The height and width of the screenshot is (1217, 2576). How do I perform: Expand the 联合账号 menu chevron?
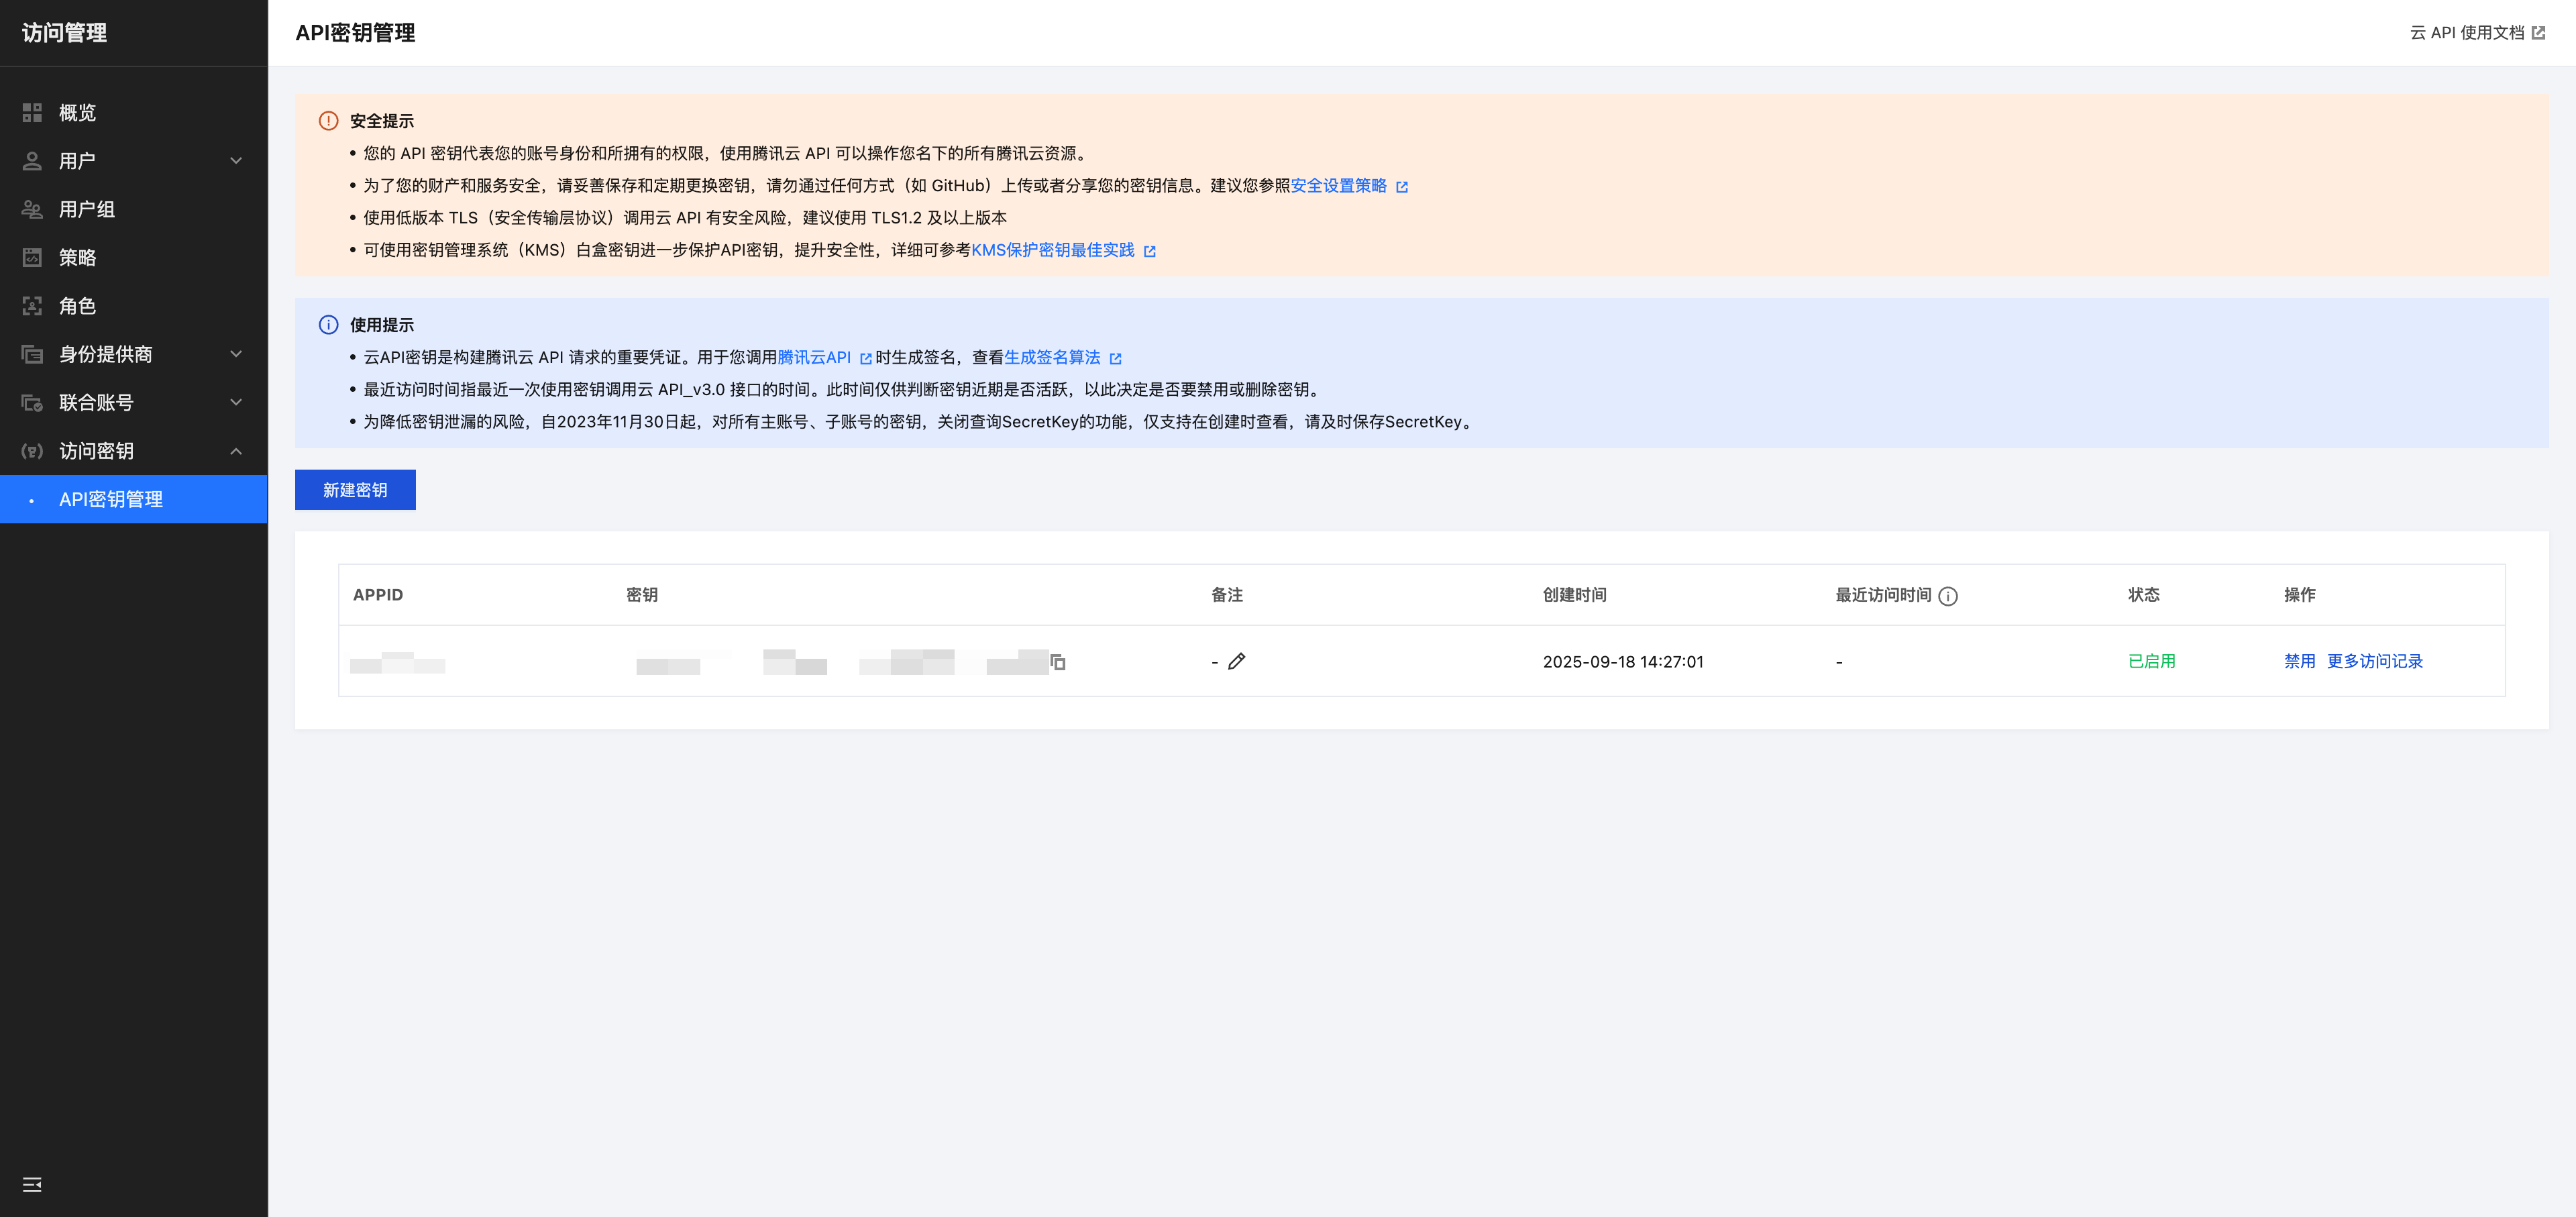236,402
